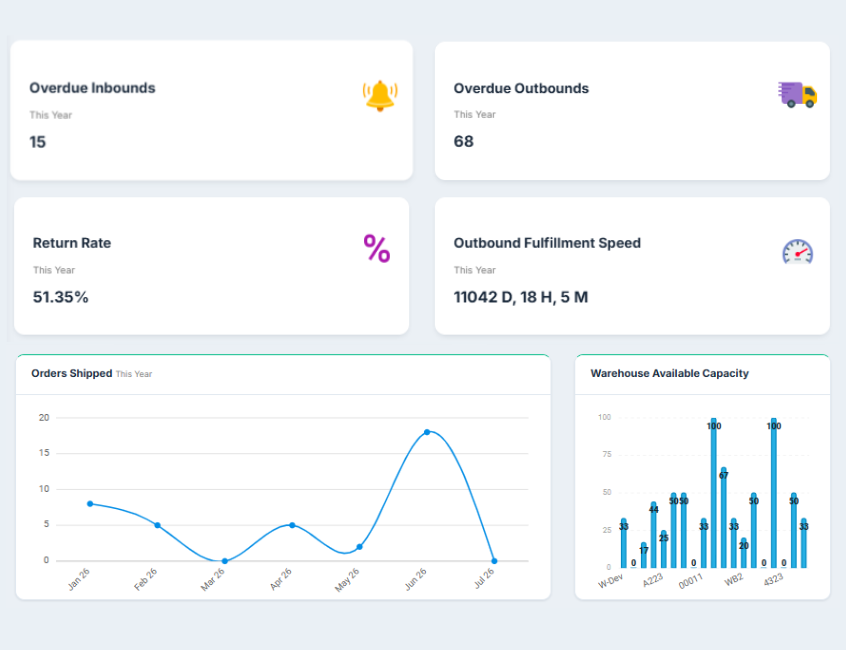Click the A223 warehouse axis label

click(x=653, y=580)
